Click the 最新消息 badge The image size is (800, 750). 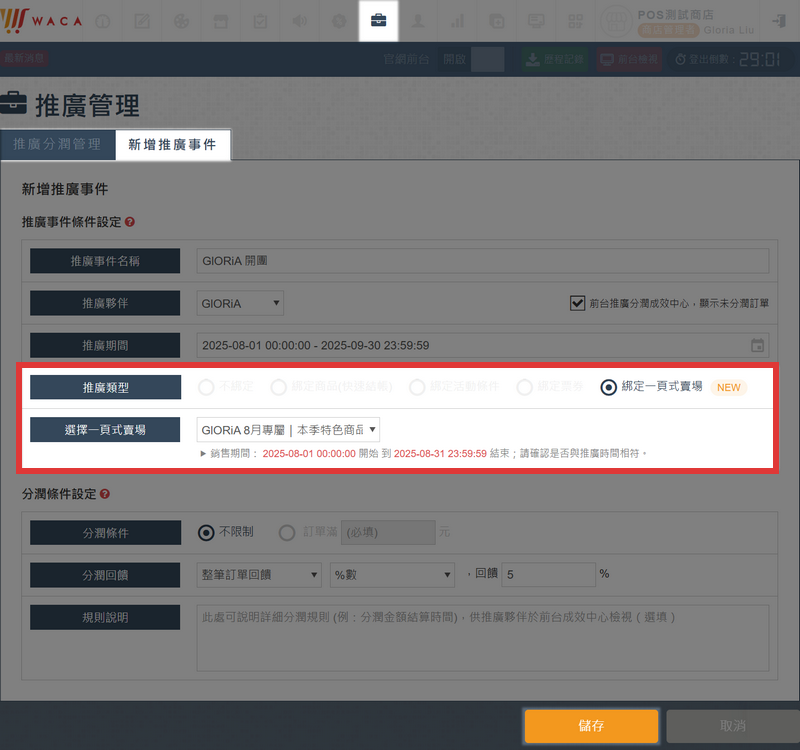click(23, 58)
